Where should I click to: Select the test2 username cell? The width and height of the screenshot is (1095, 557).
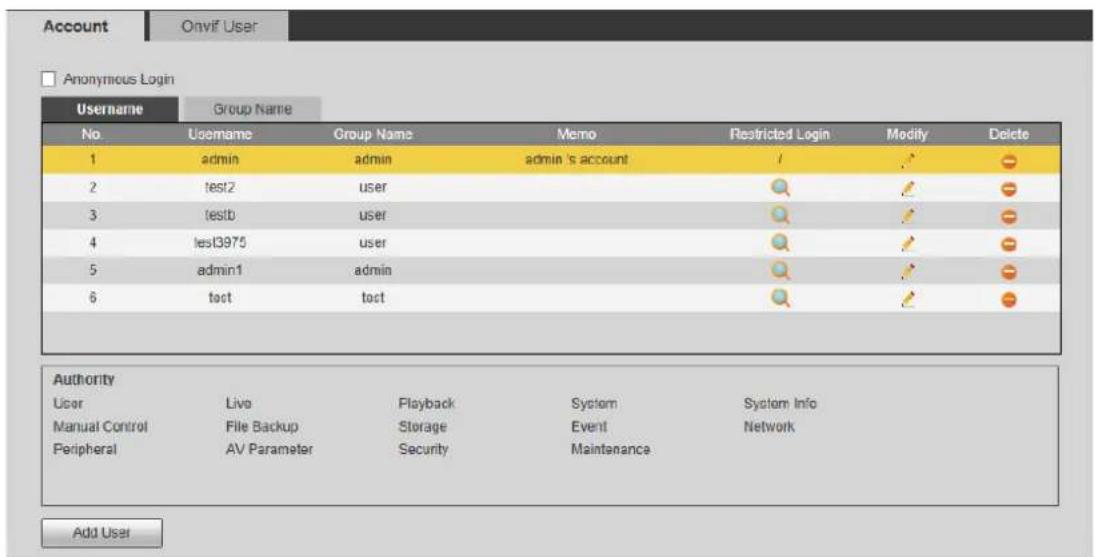(220, 187)
